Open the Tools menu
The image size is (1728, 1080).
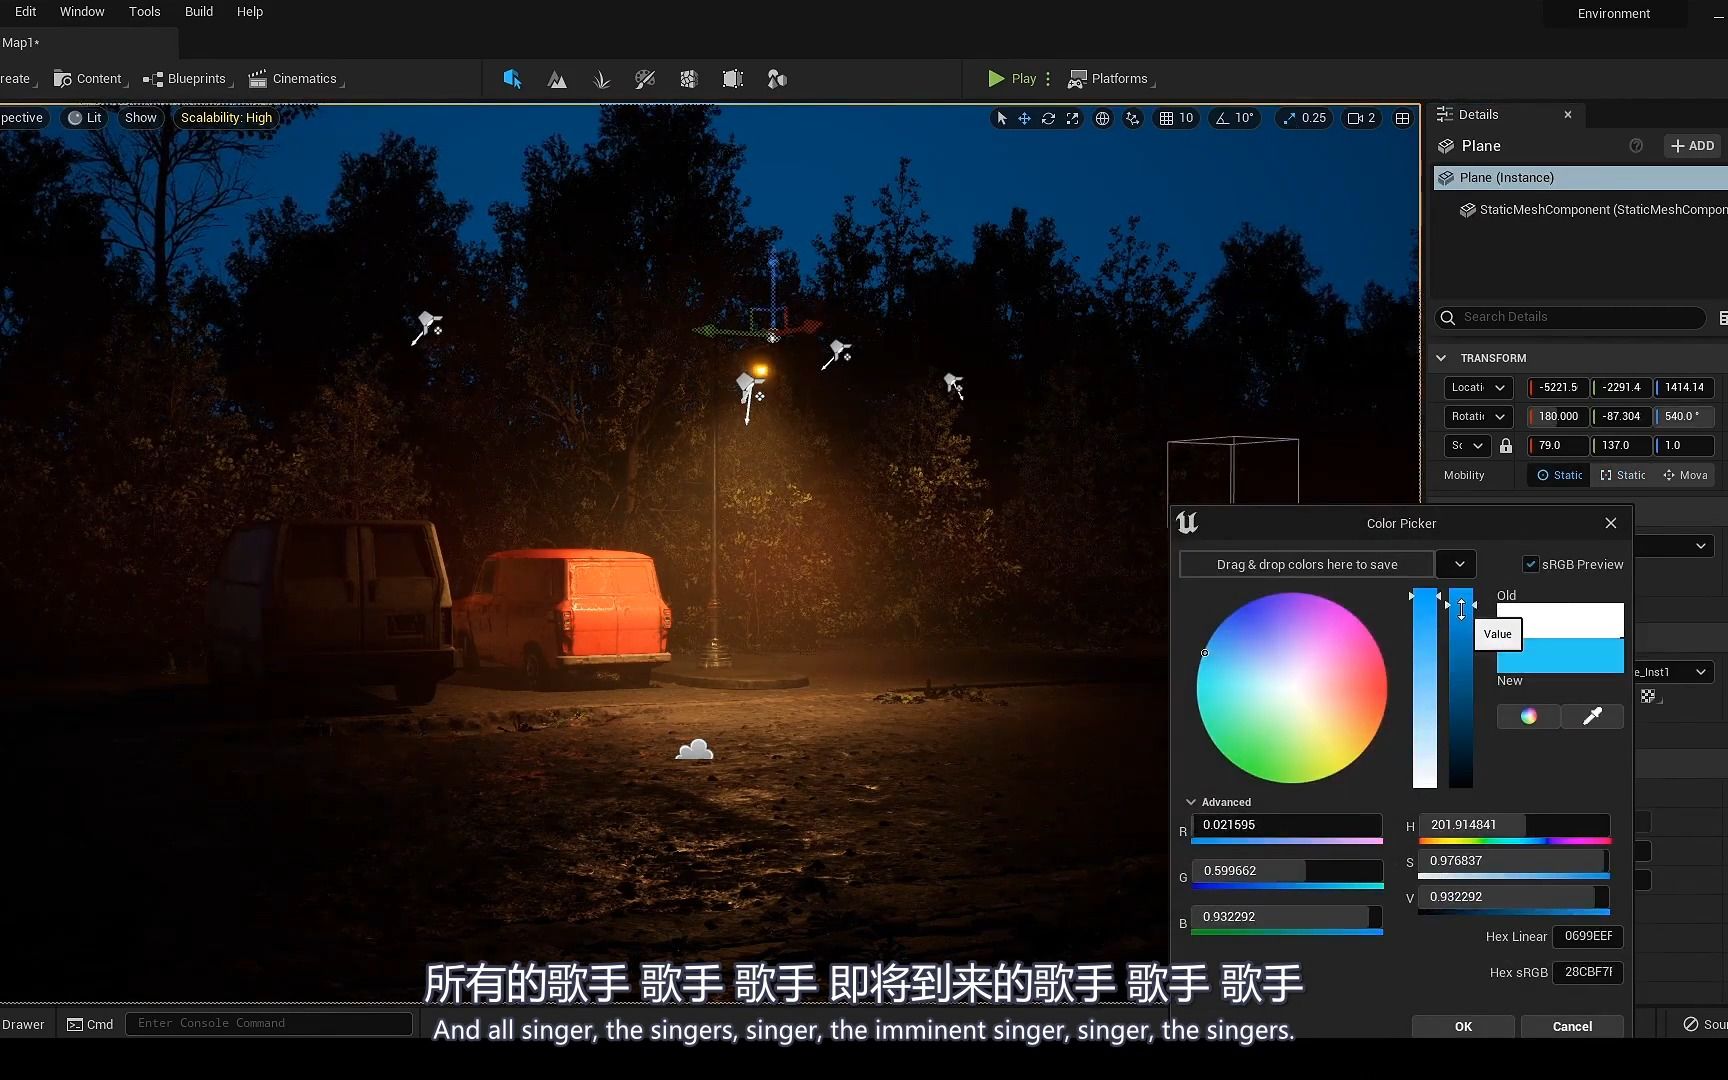[145, 12]
